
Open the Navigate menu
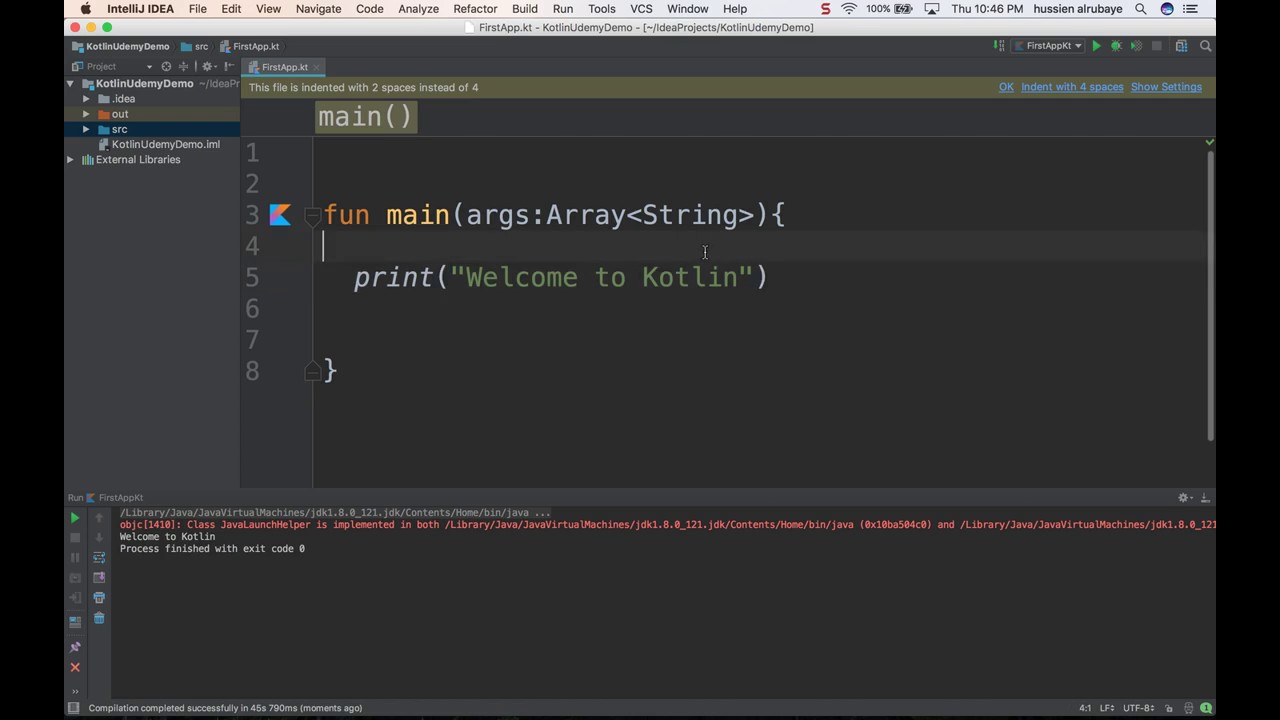tap(318, 9)
